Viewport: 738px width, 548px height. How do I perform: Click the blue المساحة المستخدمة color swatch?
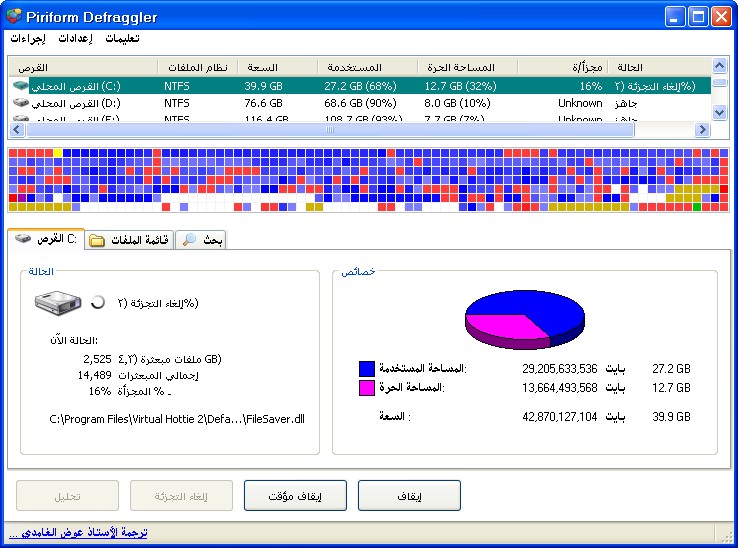(x=367, y=369)
